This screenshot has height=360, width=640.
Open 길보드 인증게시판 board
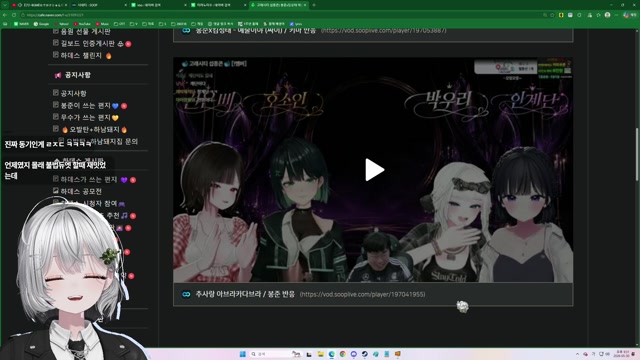[x=87, y=43]
